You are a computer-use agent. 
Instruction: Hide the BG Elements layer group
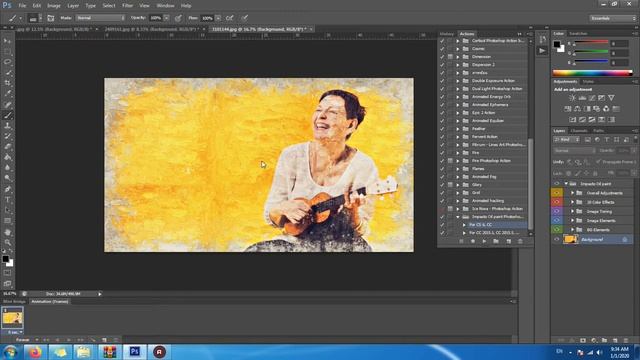556,230
